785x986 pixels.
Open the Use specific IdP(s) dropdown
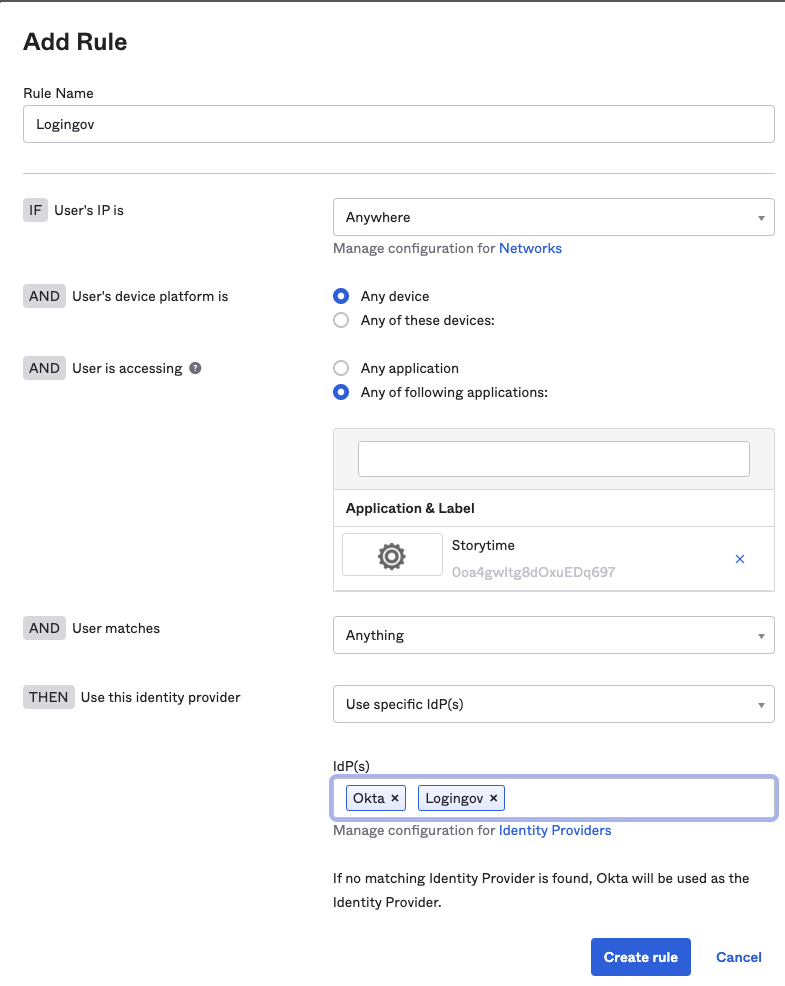(x=553, y=704)
